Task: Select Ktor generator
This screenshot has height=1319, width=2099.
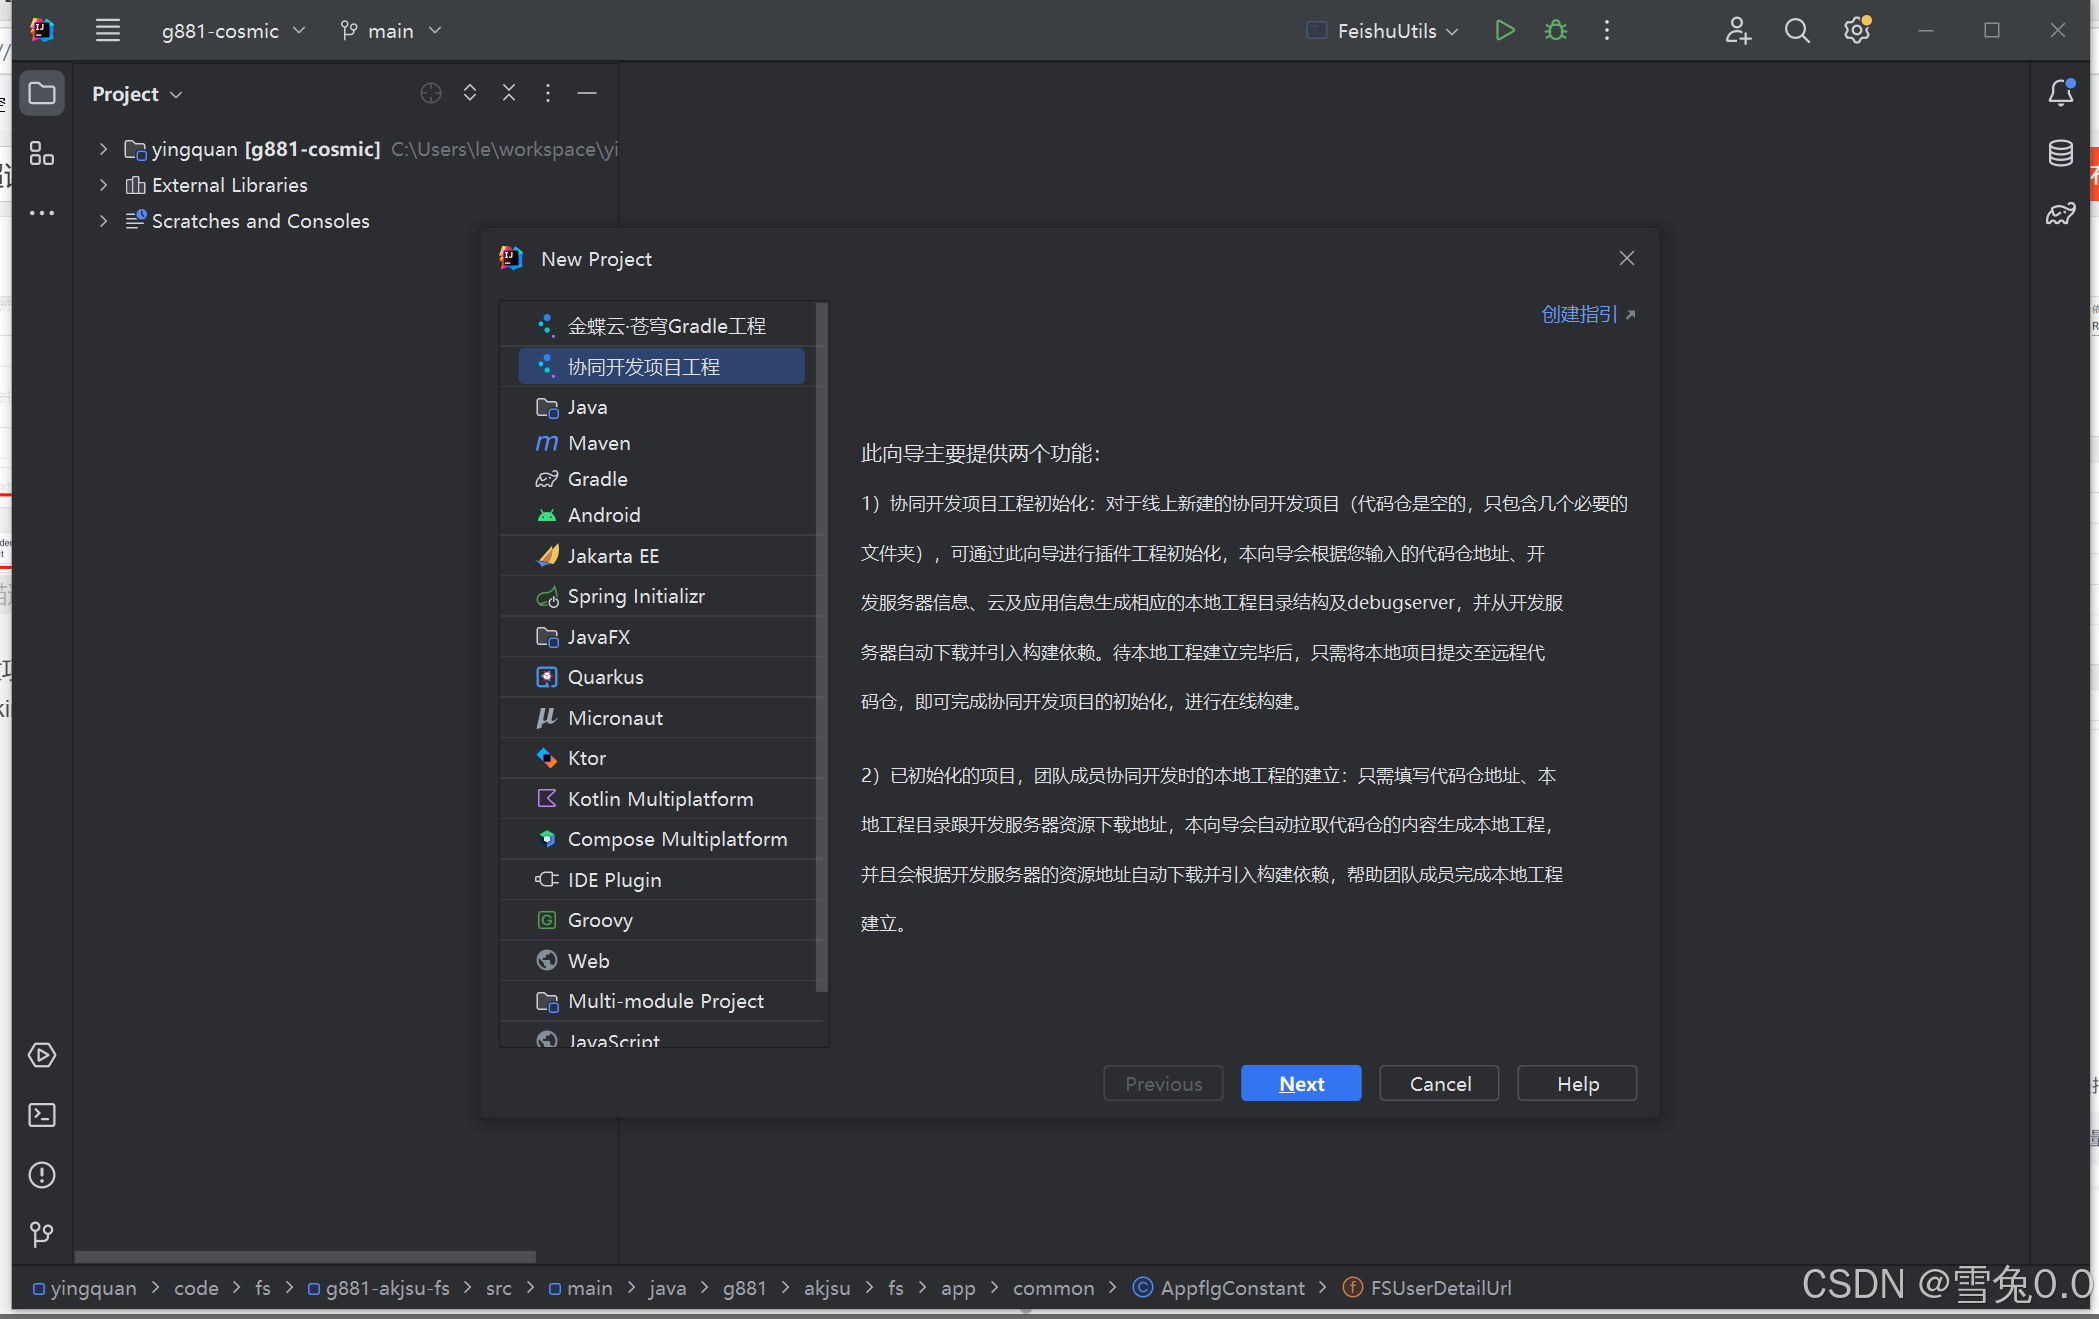Action: coord(661,758)
